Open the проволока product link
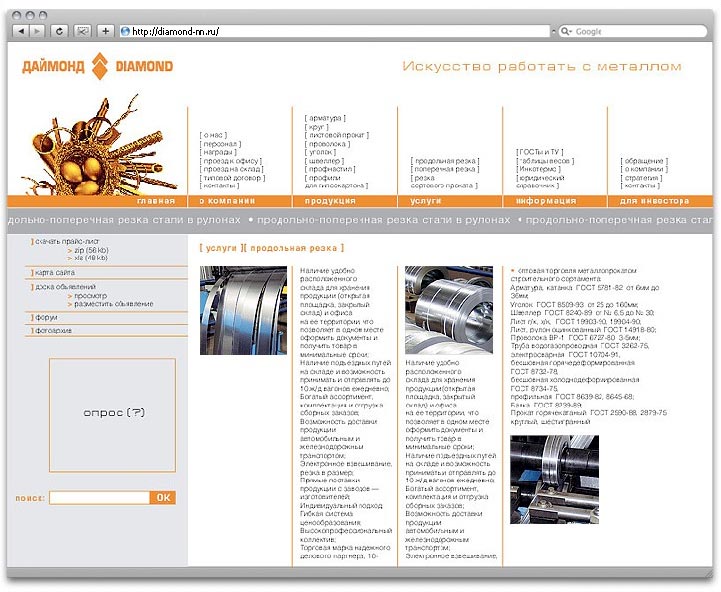This screenshot has width=721, height=592. pos(327,144)
